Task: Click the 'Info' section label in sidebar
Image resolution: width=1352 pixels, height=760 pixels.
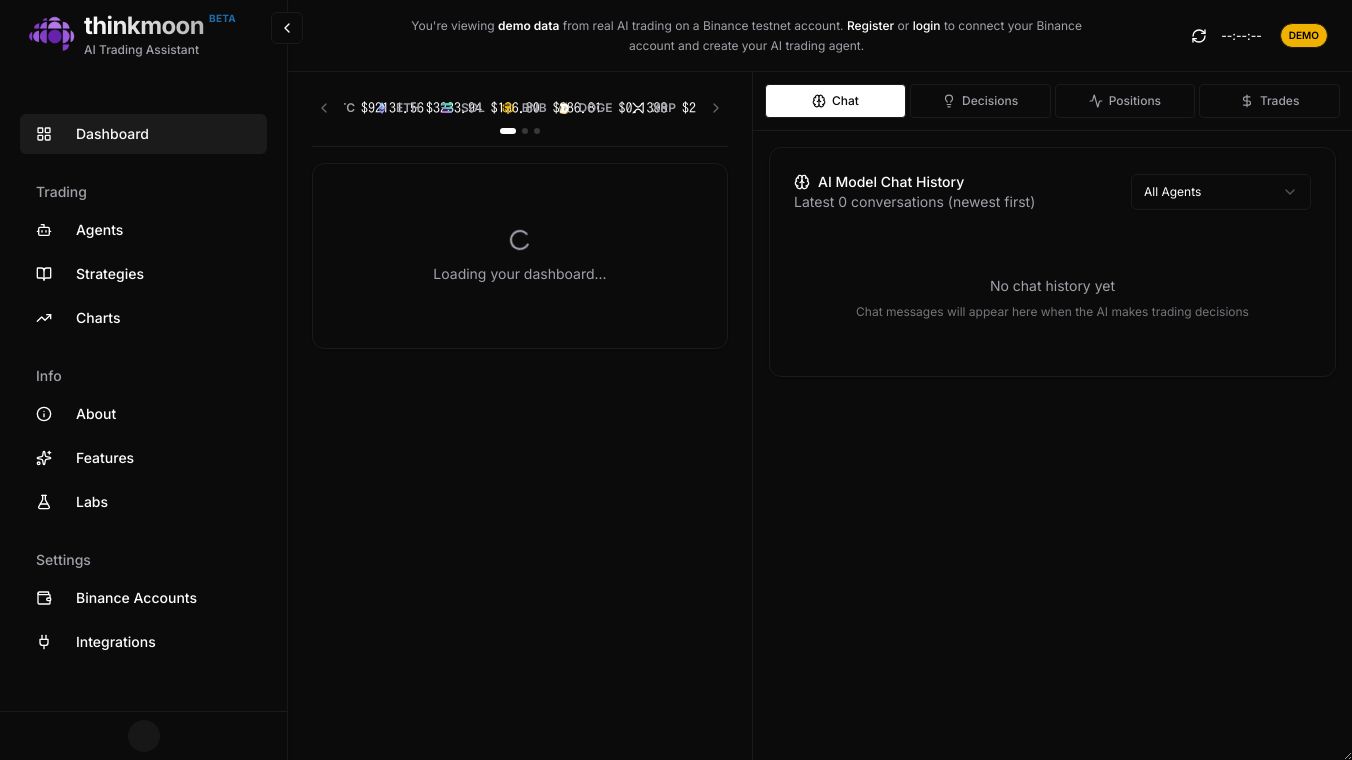Action: pos(49,376)
